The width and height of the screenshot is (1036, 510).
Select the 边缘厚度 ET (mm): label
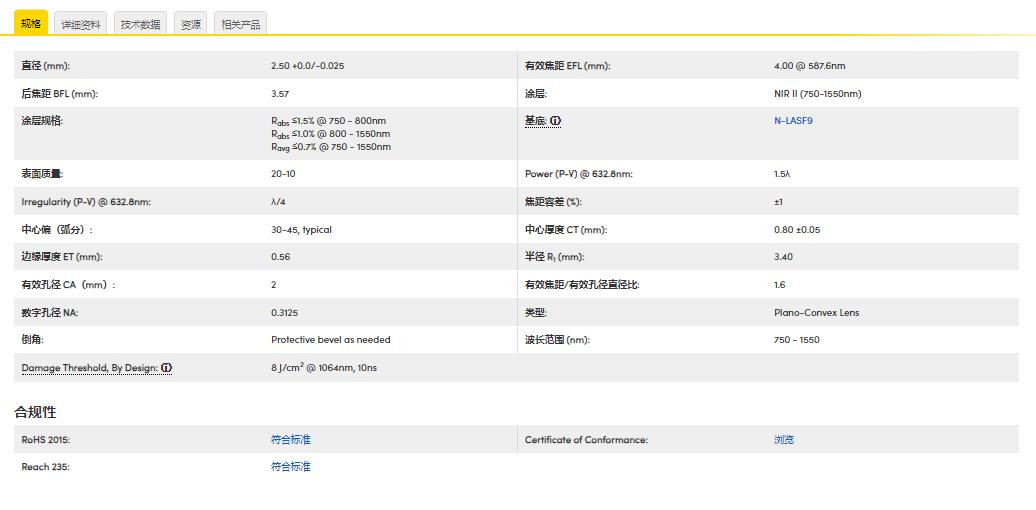[x=61, y=257]
